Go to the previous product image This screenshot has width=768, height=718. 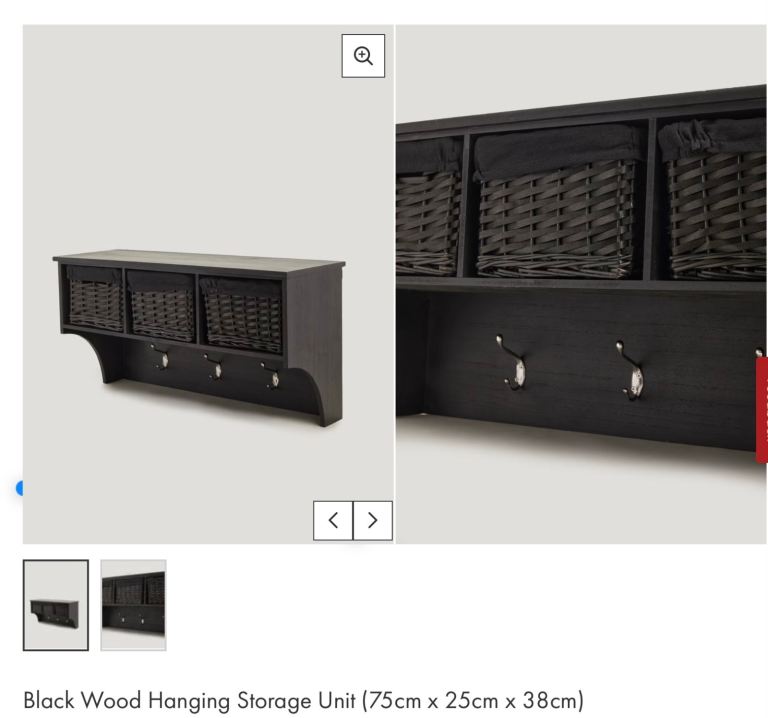coord(333,520)
